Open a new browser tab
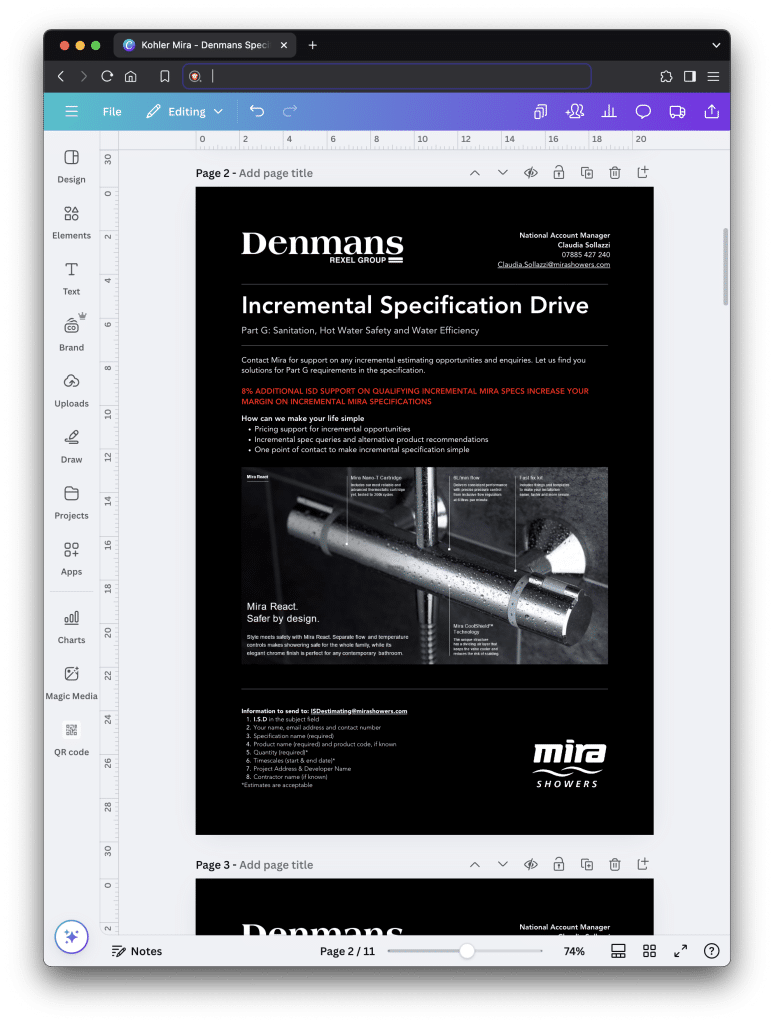 pyautogui.click(x=312, y=45)
